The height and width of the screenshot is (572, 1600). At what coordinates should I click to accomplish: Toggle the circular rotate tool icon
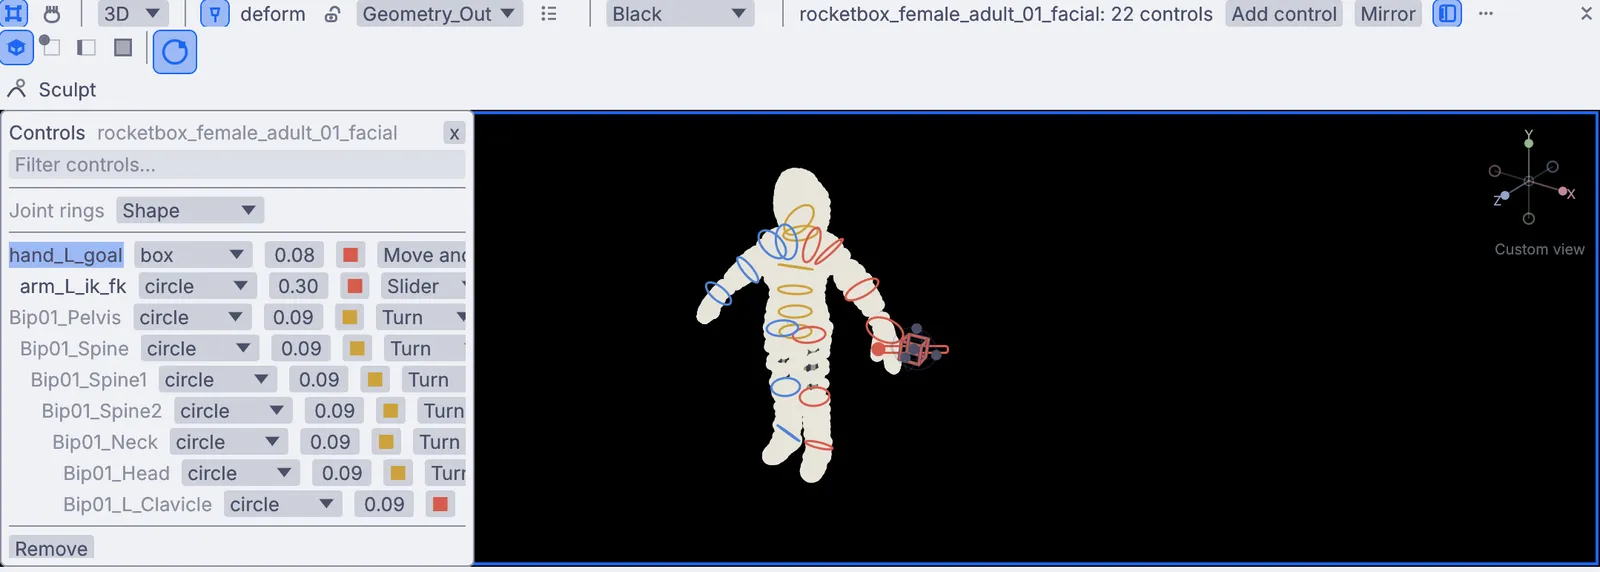click(x=175, y=51)
